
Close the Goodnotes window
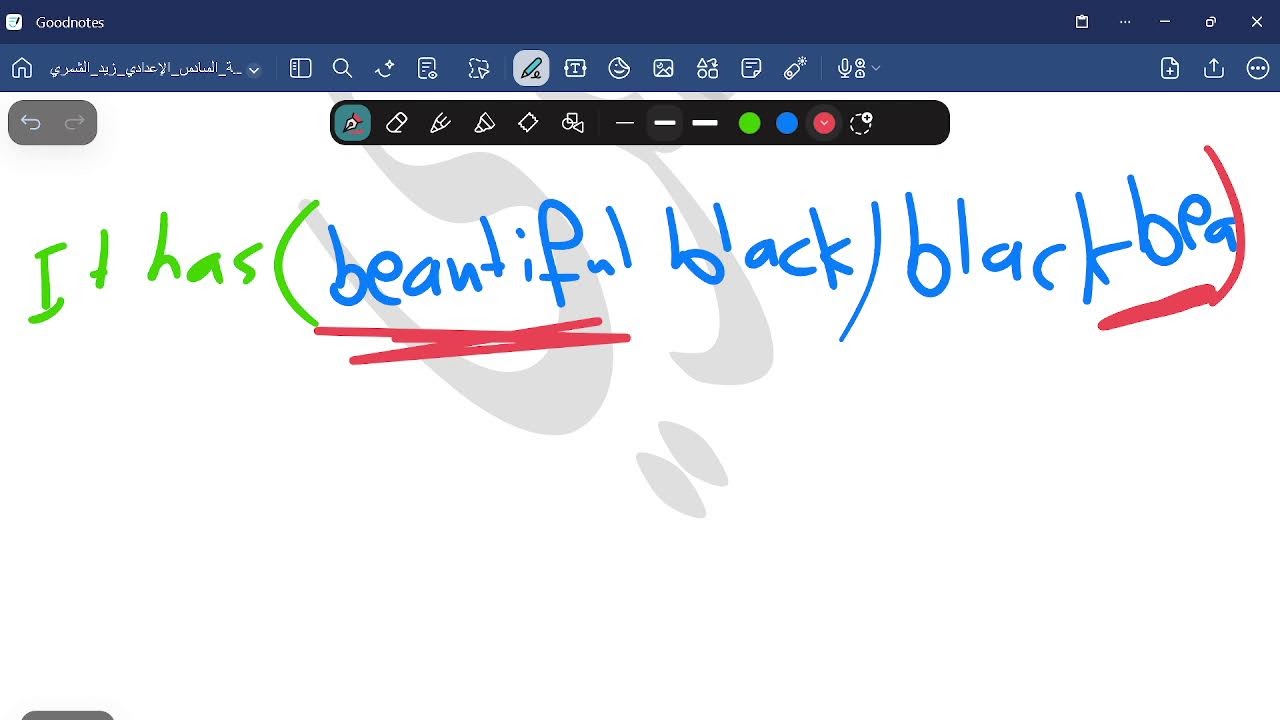(1257, 22)
